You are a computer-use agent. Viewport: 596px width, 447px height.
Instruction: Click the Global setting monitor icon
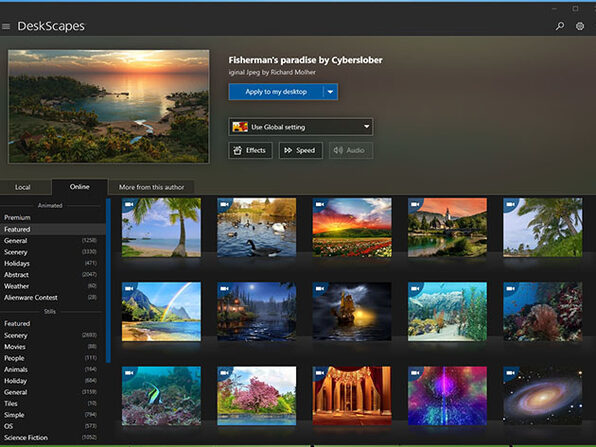(x=240, y=127)
